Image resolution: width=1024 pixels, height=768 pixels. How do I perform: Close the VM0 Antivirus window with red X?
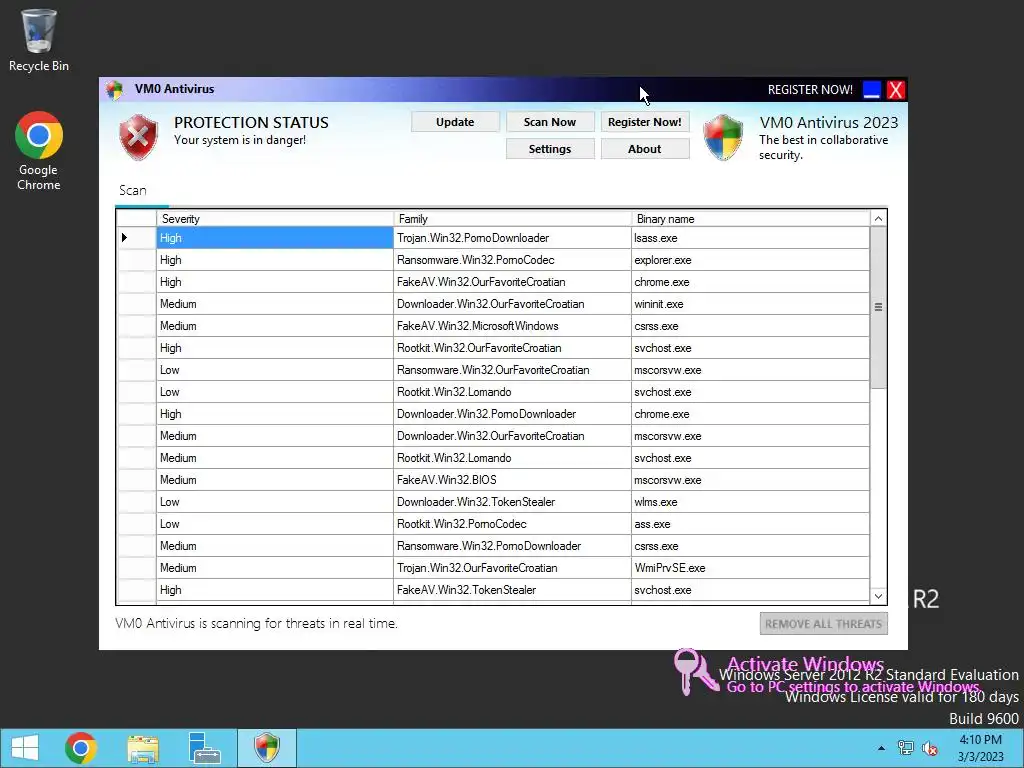tap(895, 90)
